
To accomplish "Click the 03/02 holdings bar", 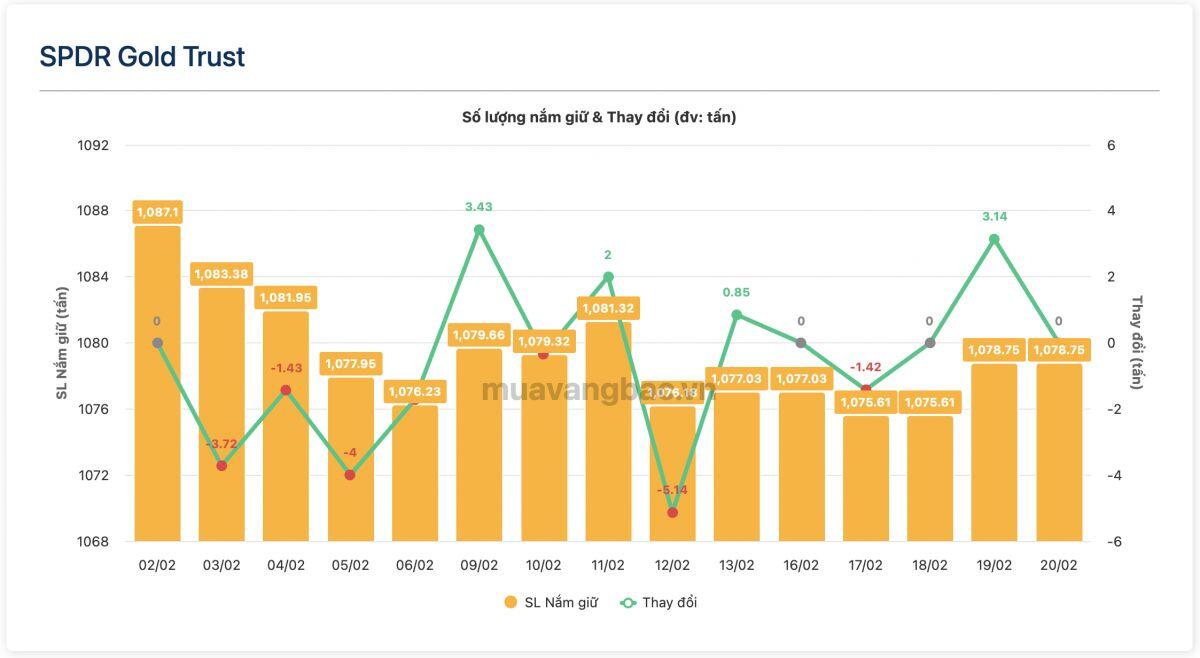I will click(222, 414).
